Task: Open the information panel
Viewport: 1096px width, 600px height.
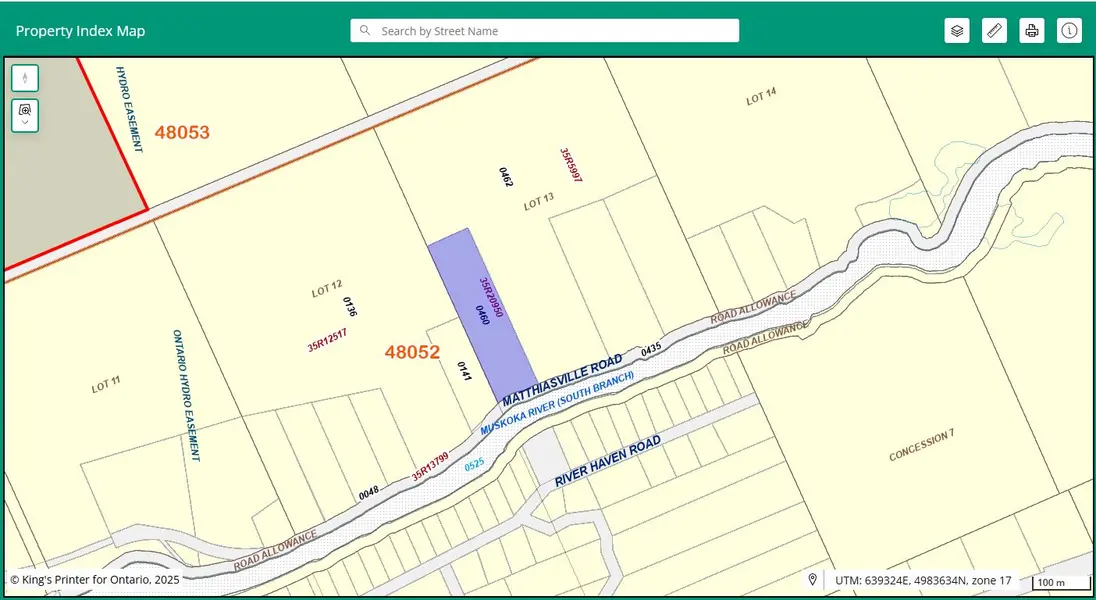Action: click(x=1069, y=31)
